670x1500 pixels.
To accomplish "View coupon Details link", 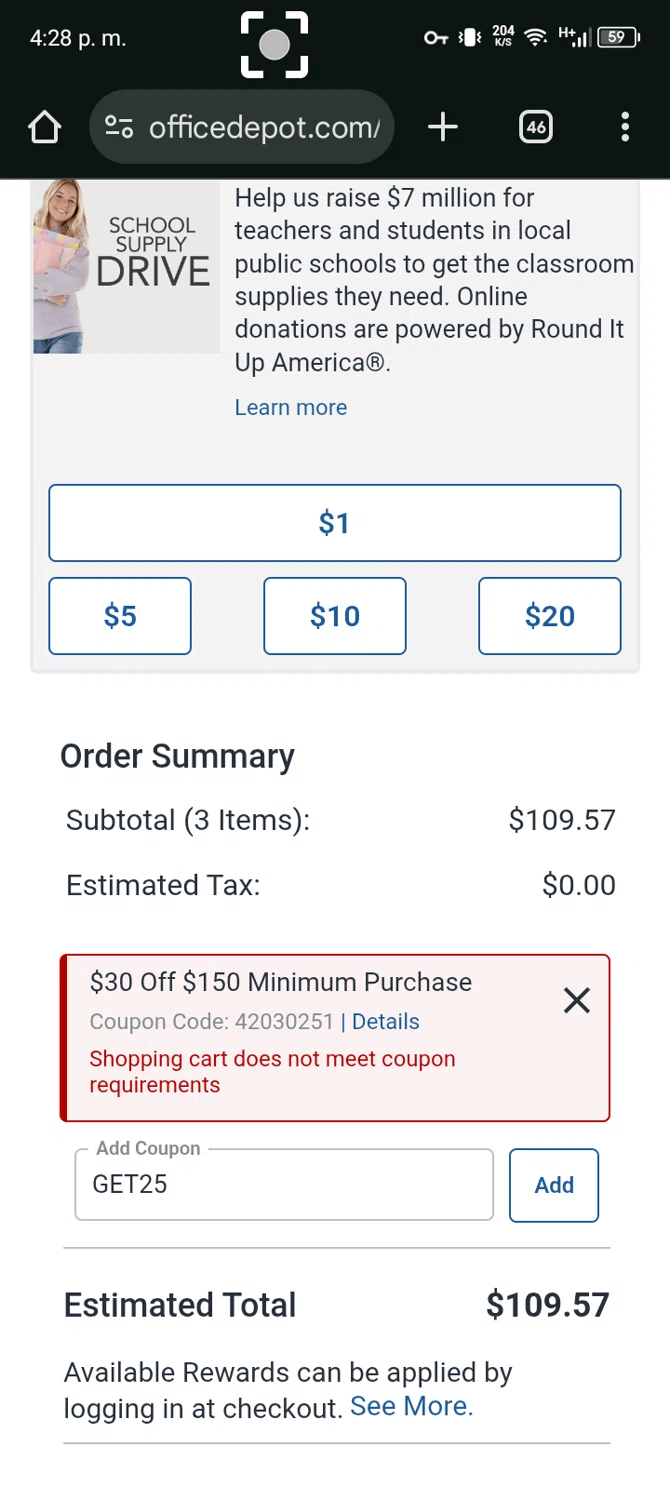I will click(386, 1022).
